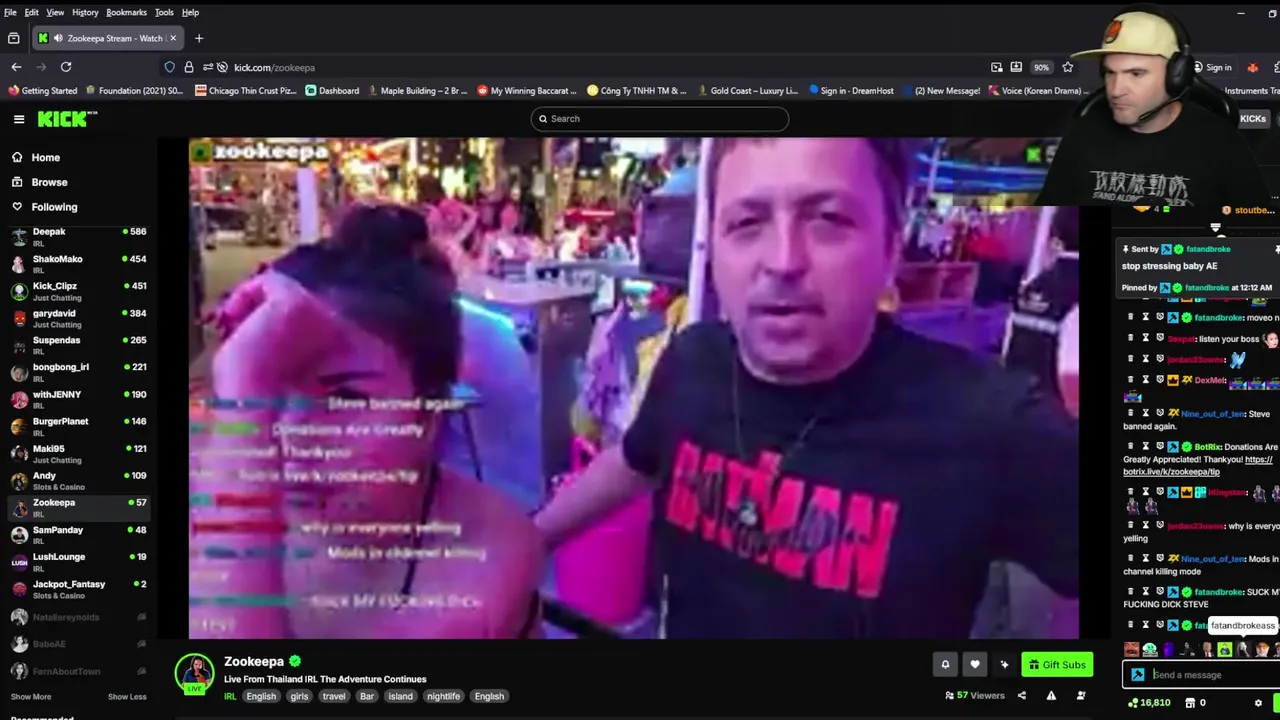Screen dimensions: 1280x720
Task: Click Sign in on Firefox toolbar
Action: click(1212, 67)
